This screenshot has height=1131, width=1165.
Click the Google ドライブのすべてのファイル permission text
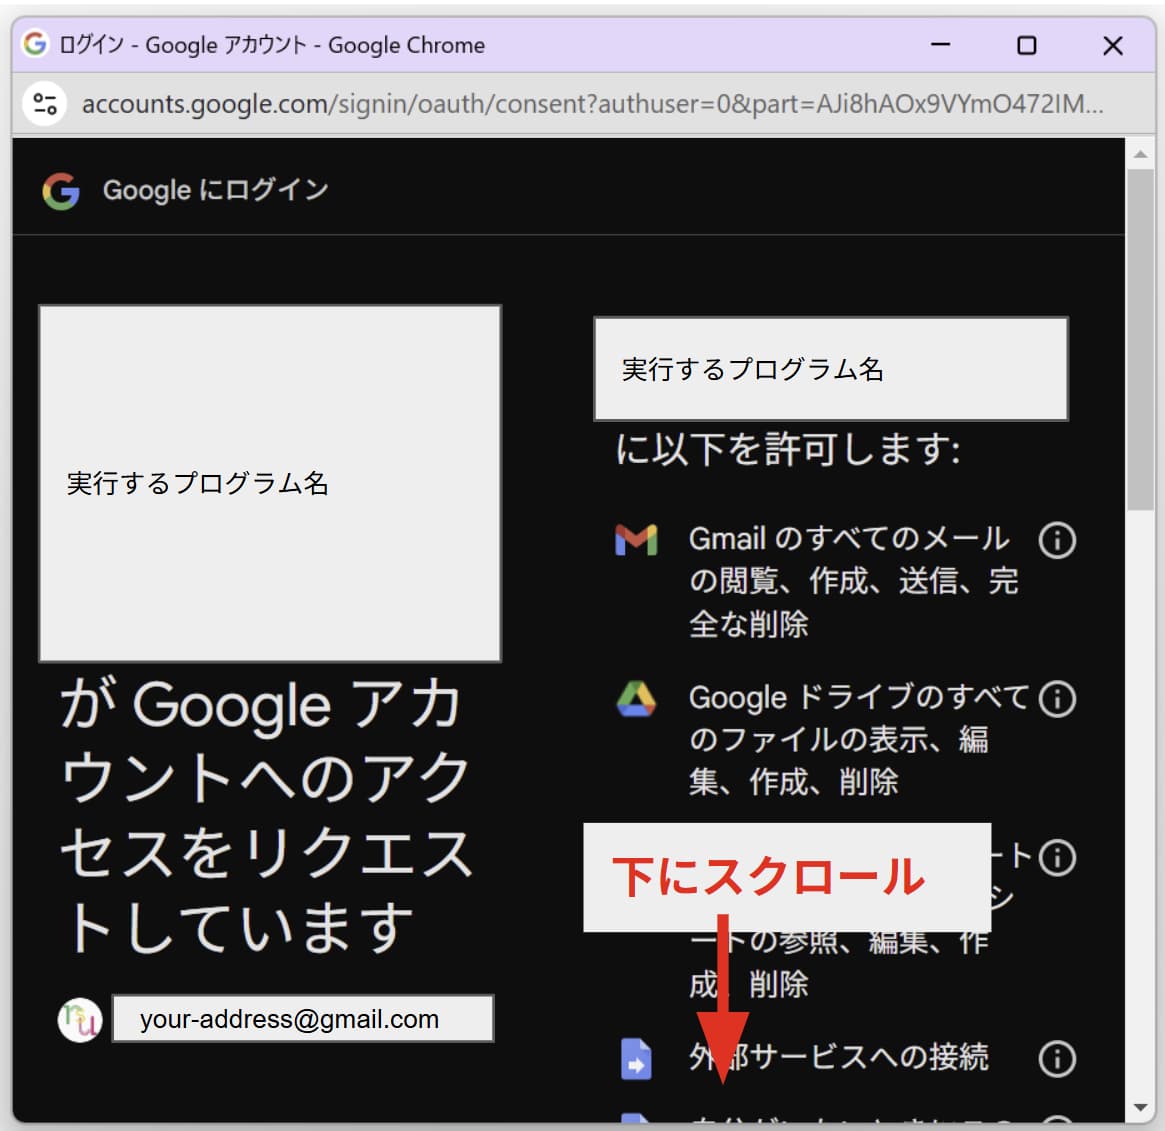click(x=859, y=739)
